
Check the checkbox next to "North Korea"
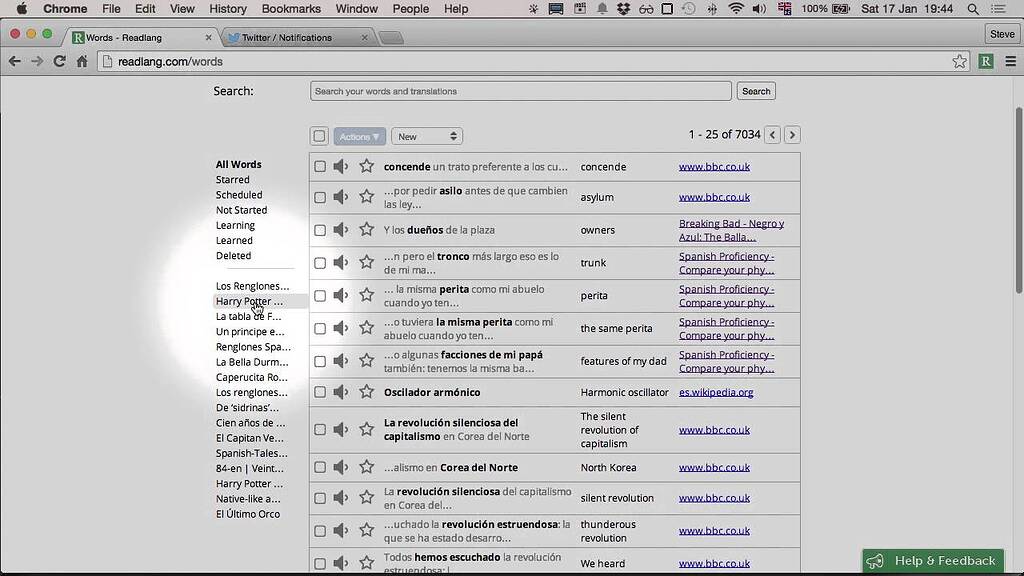[x=319, y=467]
